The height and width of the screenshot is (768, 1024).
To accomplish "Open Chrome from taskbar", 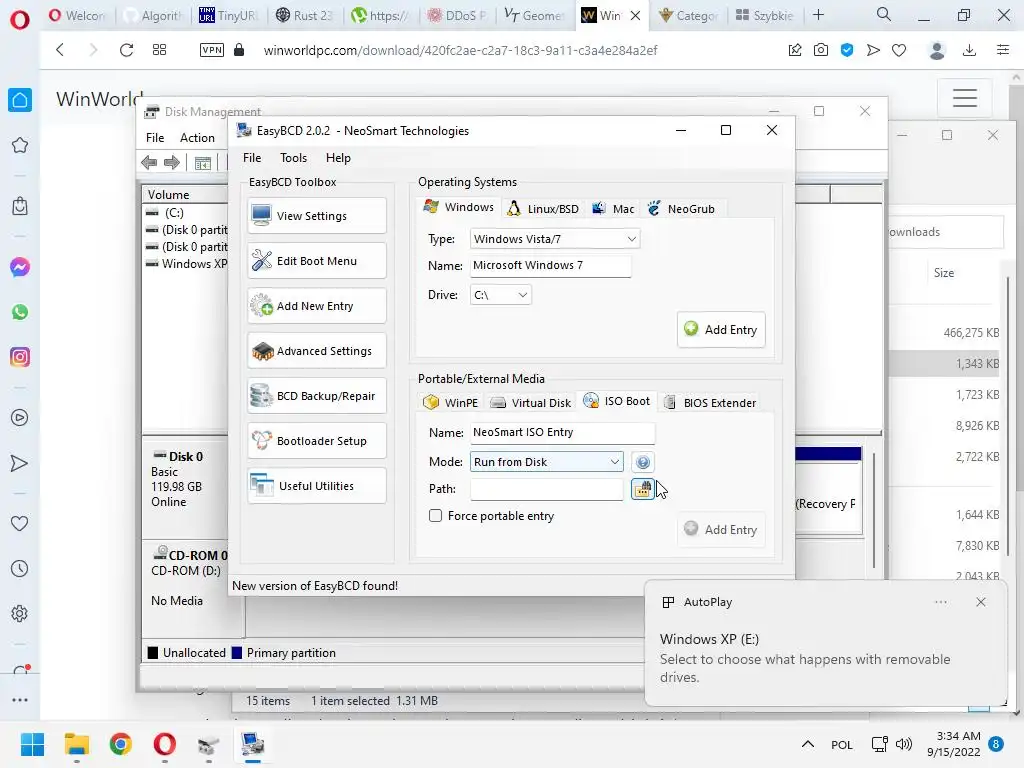I will 121,744.
